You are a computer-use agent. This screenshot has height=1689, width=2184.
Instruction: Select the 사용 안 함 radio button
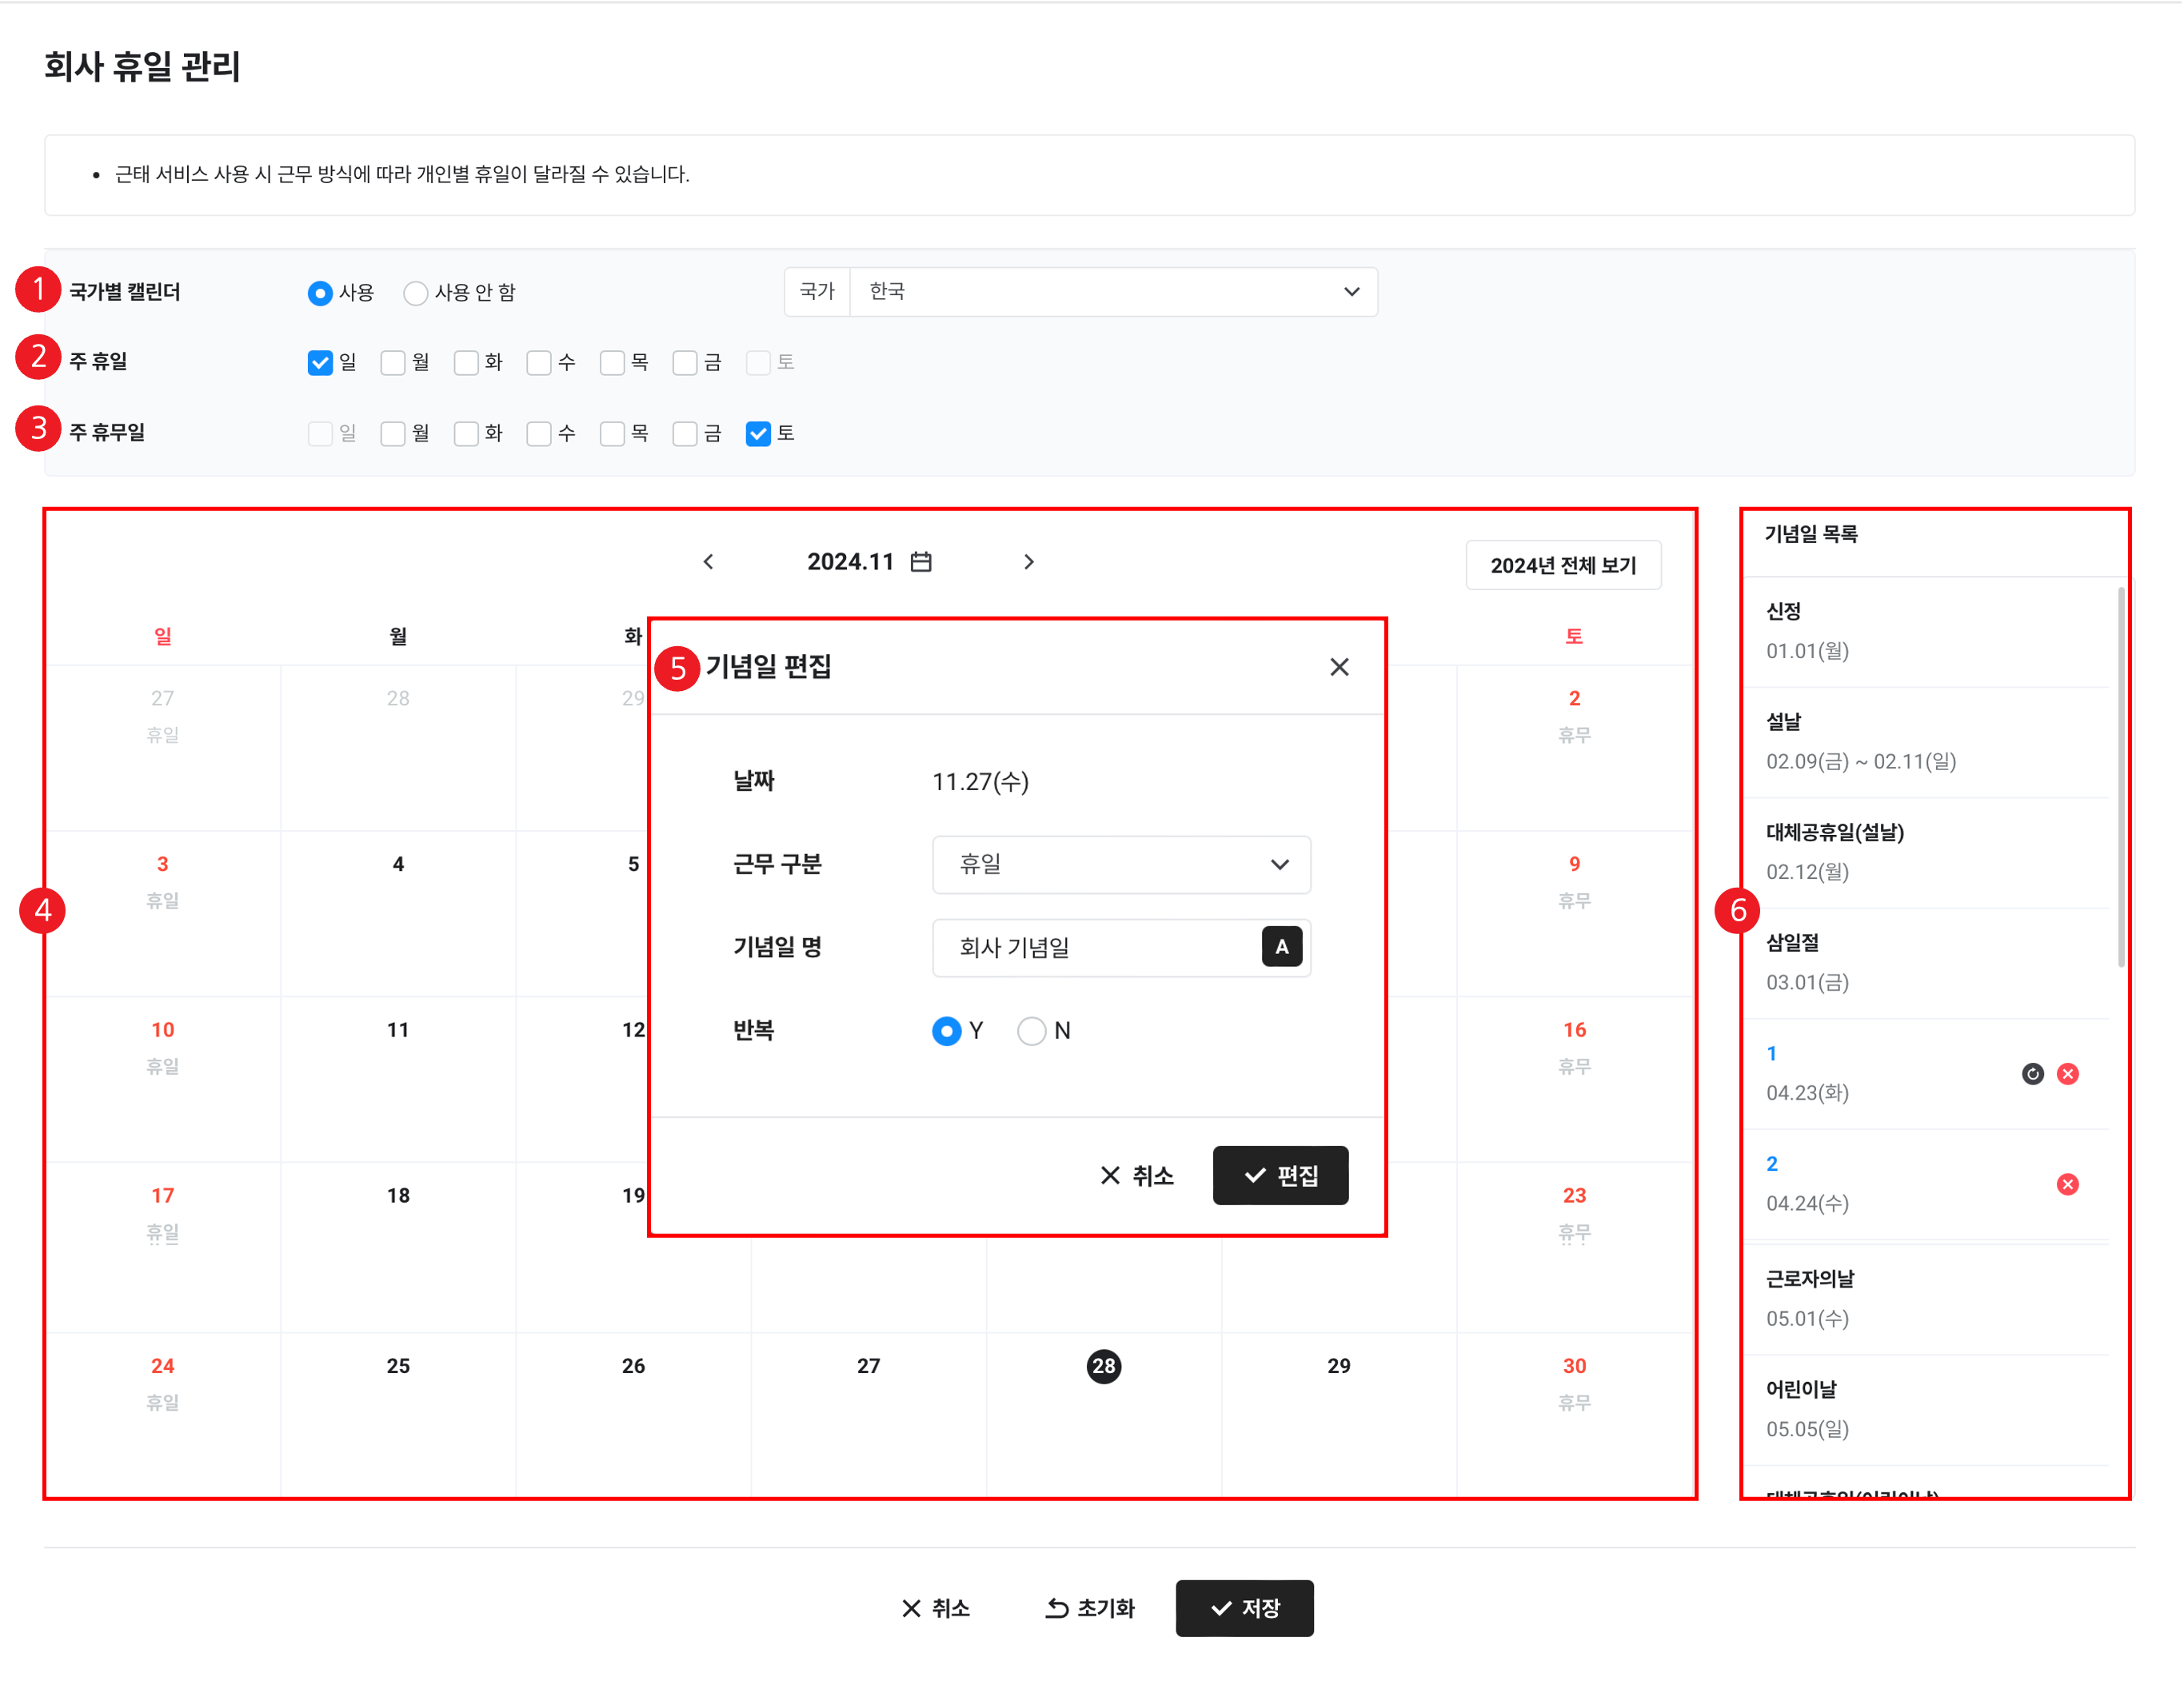coord(416,293)
